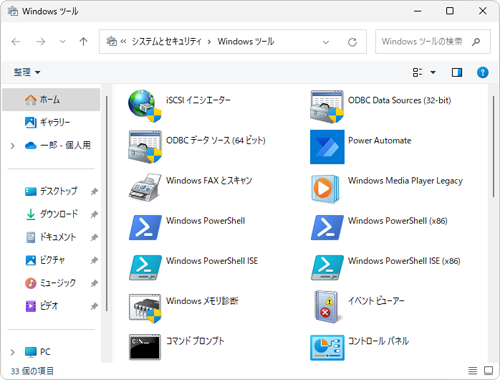
Task: Go up one folder level
Action: point(83,42)
